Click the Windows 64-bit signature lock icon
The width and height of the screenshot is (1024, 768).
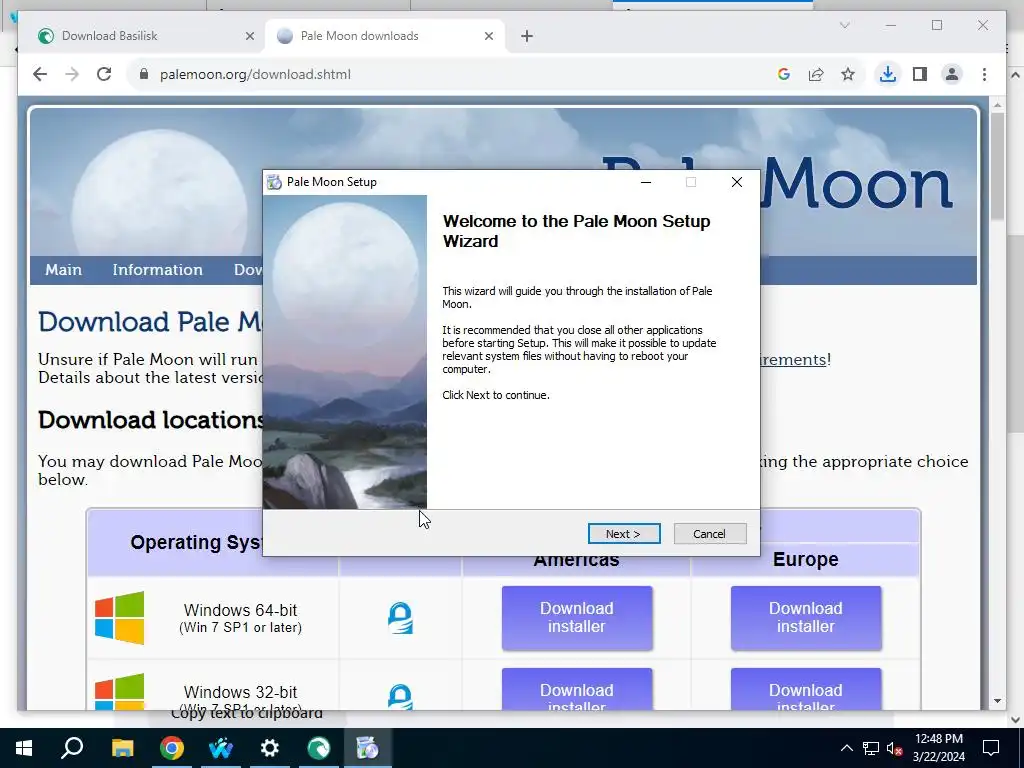[400, 618]
